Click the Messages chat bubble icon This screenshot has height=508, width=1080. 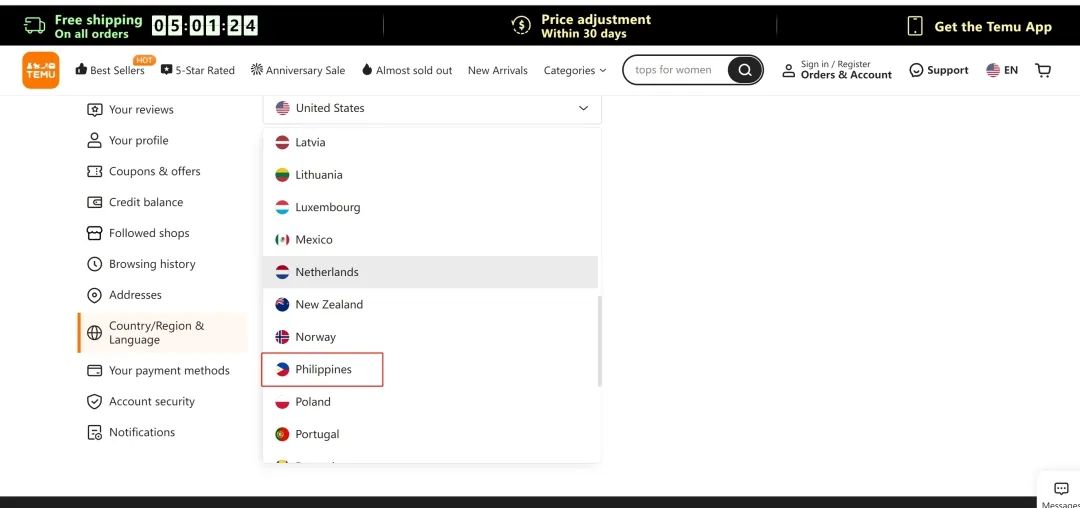1061,489
